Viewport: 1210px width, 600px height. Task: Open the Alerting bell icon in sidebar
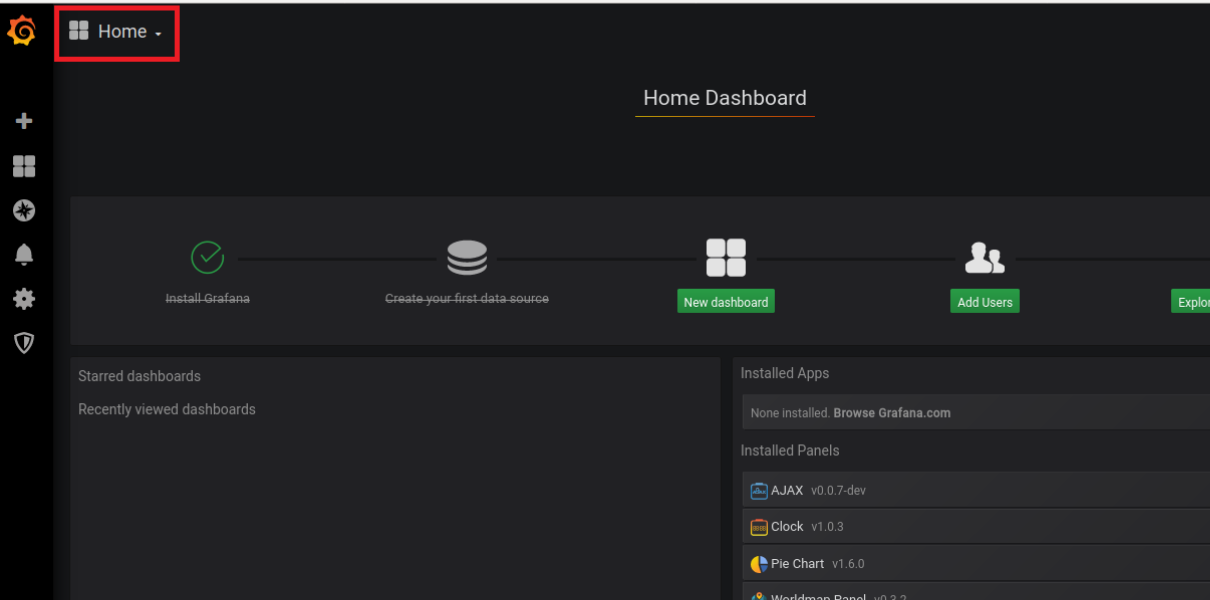(24, 255)
